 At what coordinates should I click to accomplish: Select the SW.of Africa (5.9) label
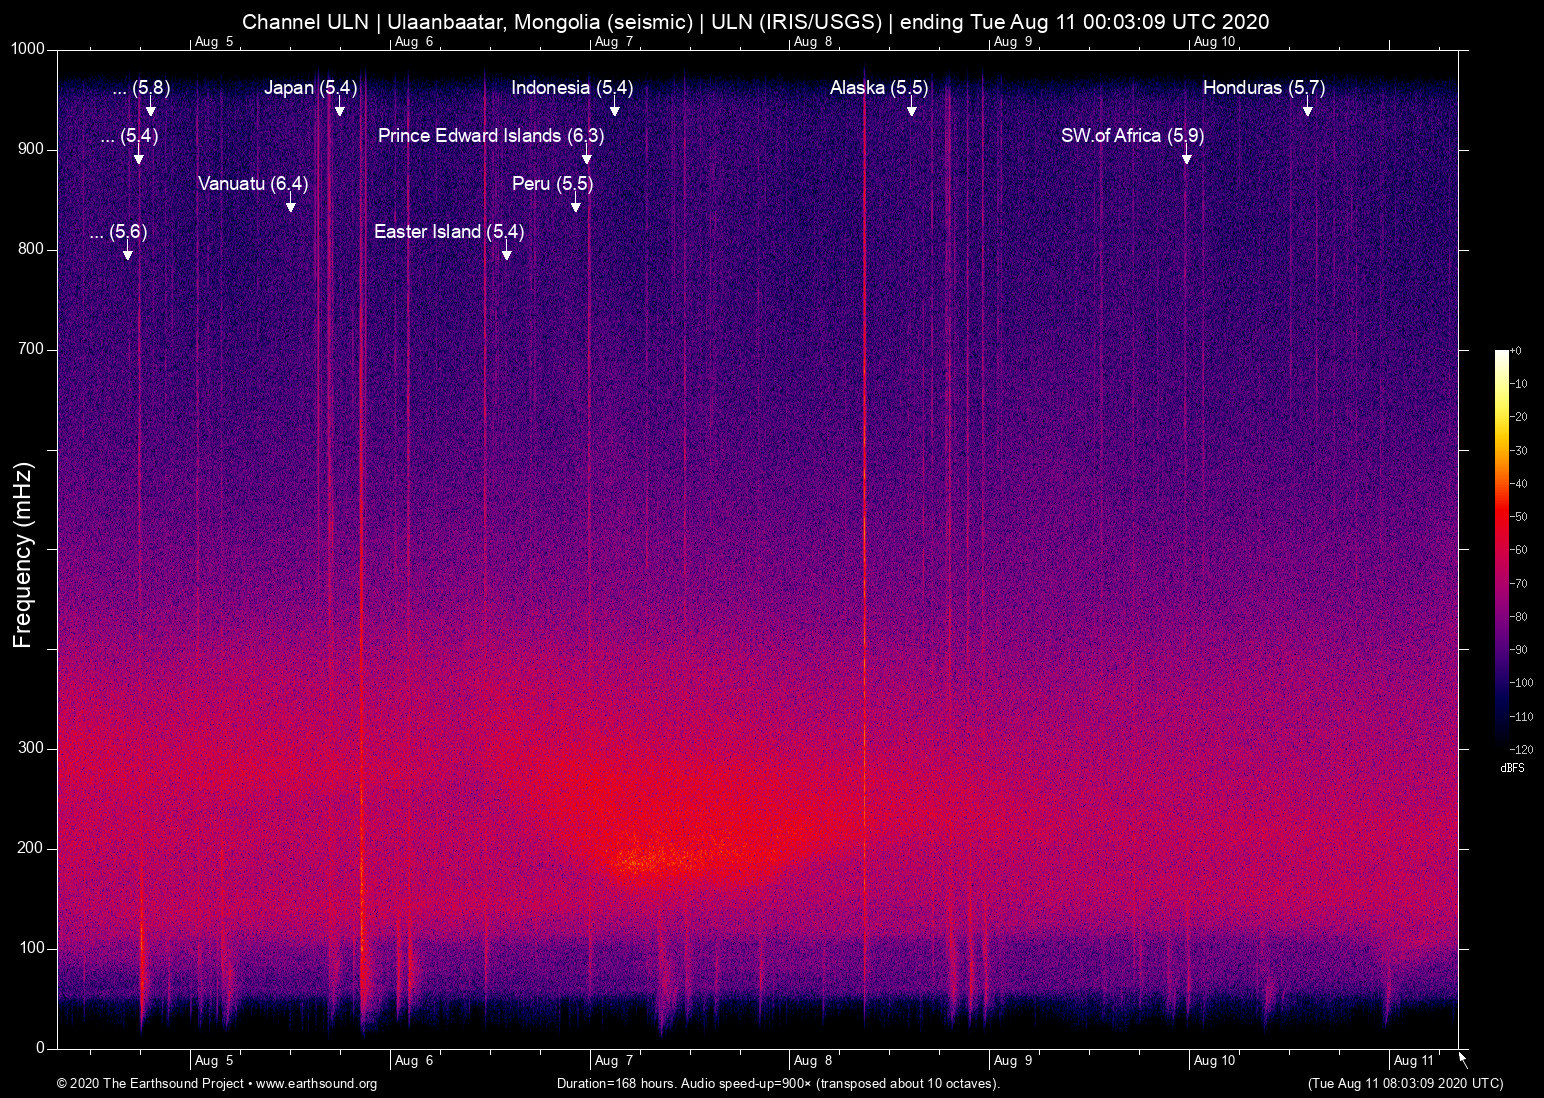click(1132, 136)
